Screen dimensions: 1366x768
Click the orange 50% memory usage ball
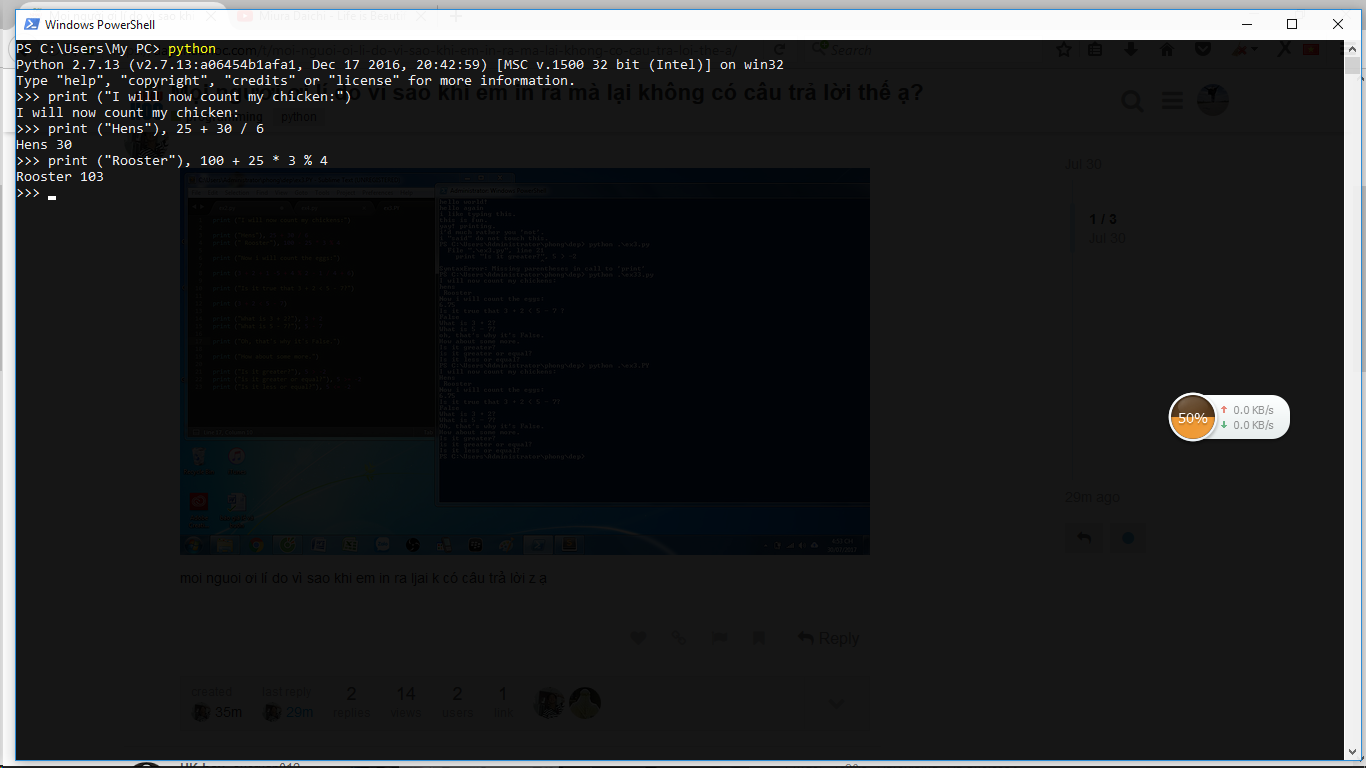pyautogui.click(x=1192, y=418)
